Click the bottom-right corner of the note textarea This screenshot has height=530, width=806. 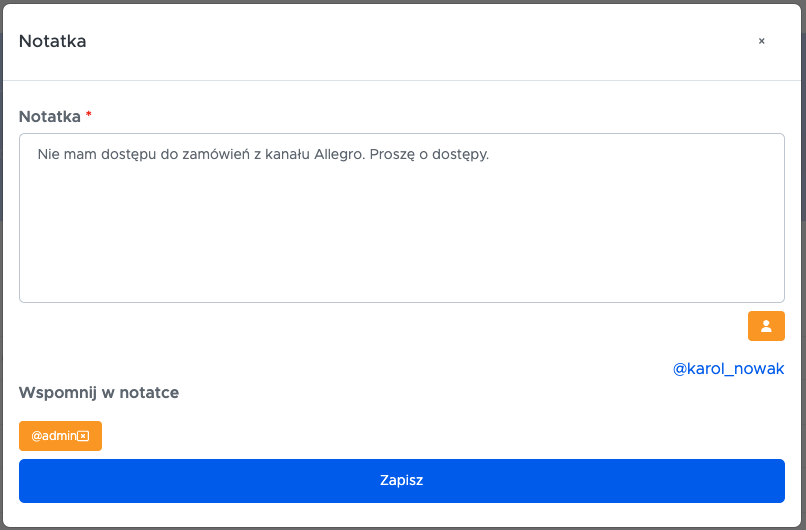pos(778,296)
